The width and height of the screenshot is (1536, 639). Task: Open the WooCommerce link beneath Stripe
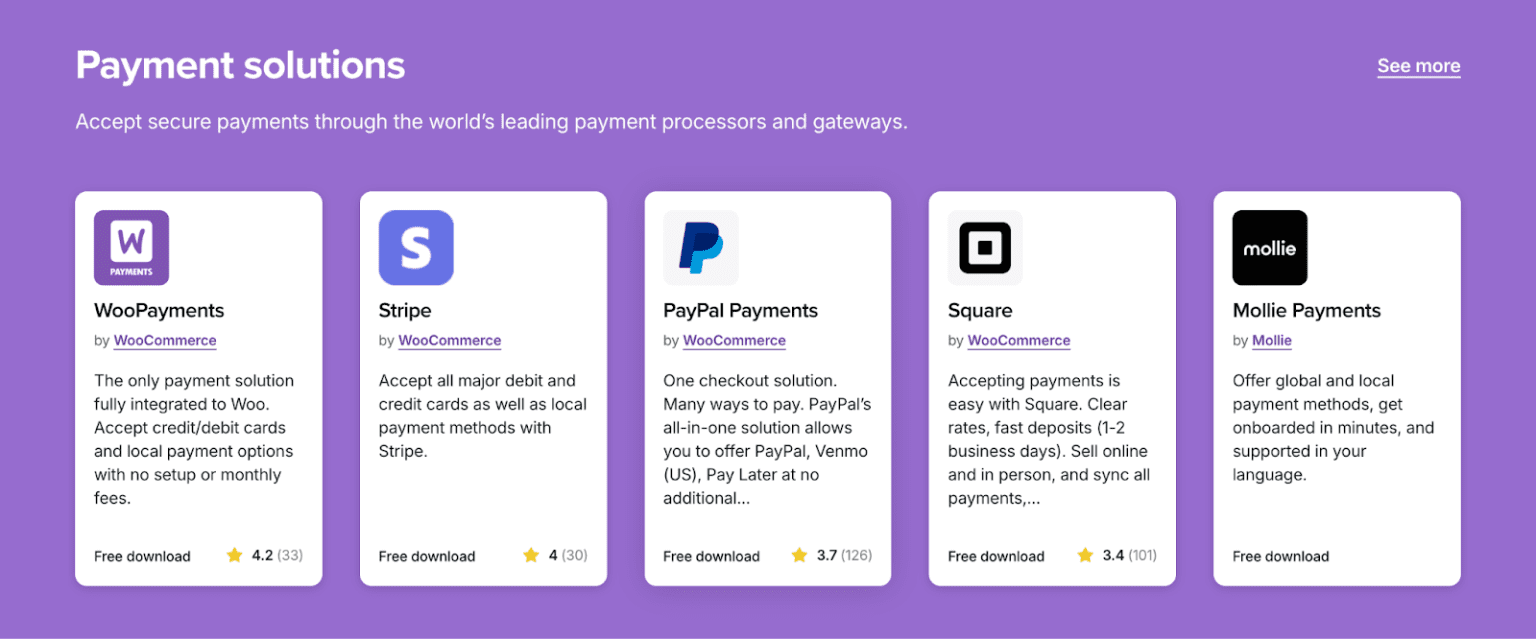point(449,340)
